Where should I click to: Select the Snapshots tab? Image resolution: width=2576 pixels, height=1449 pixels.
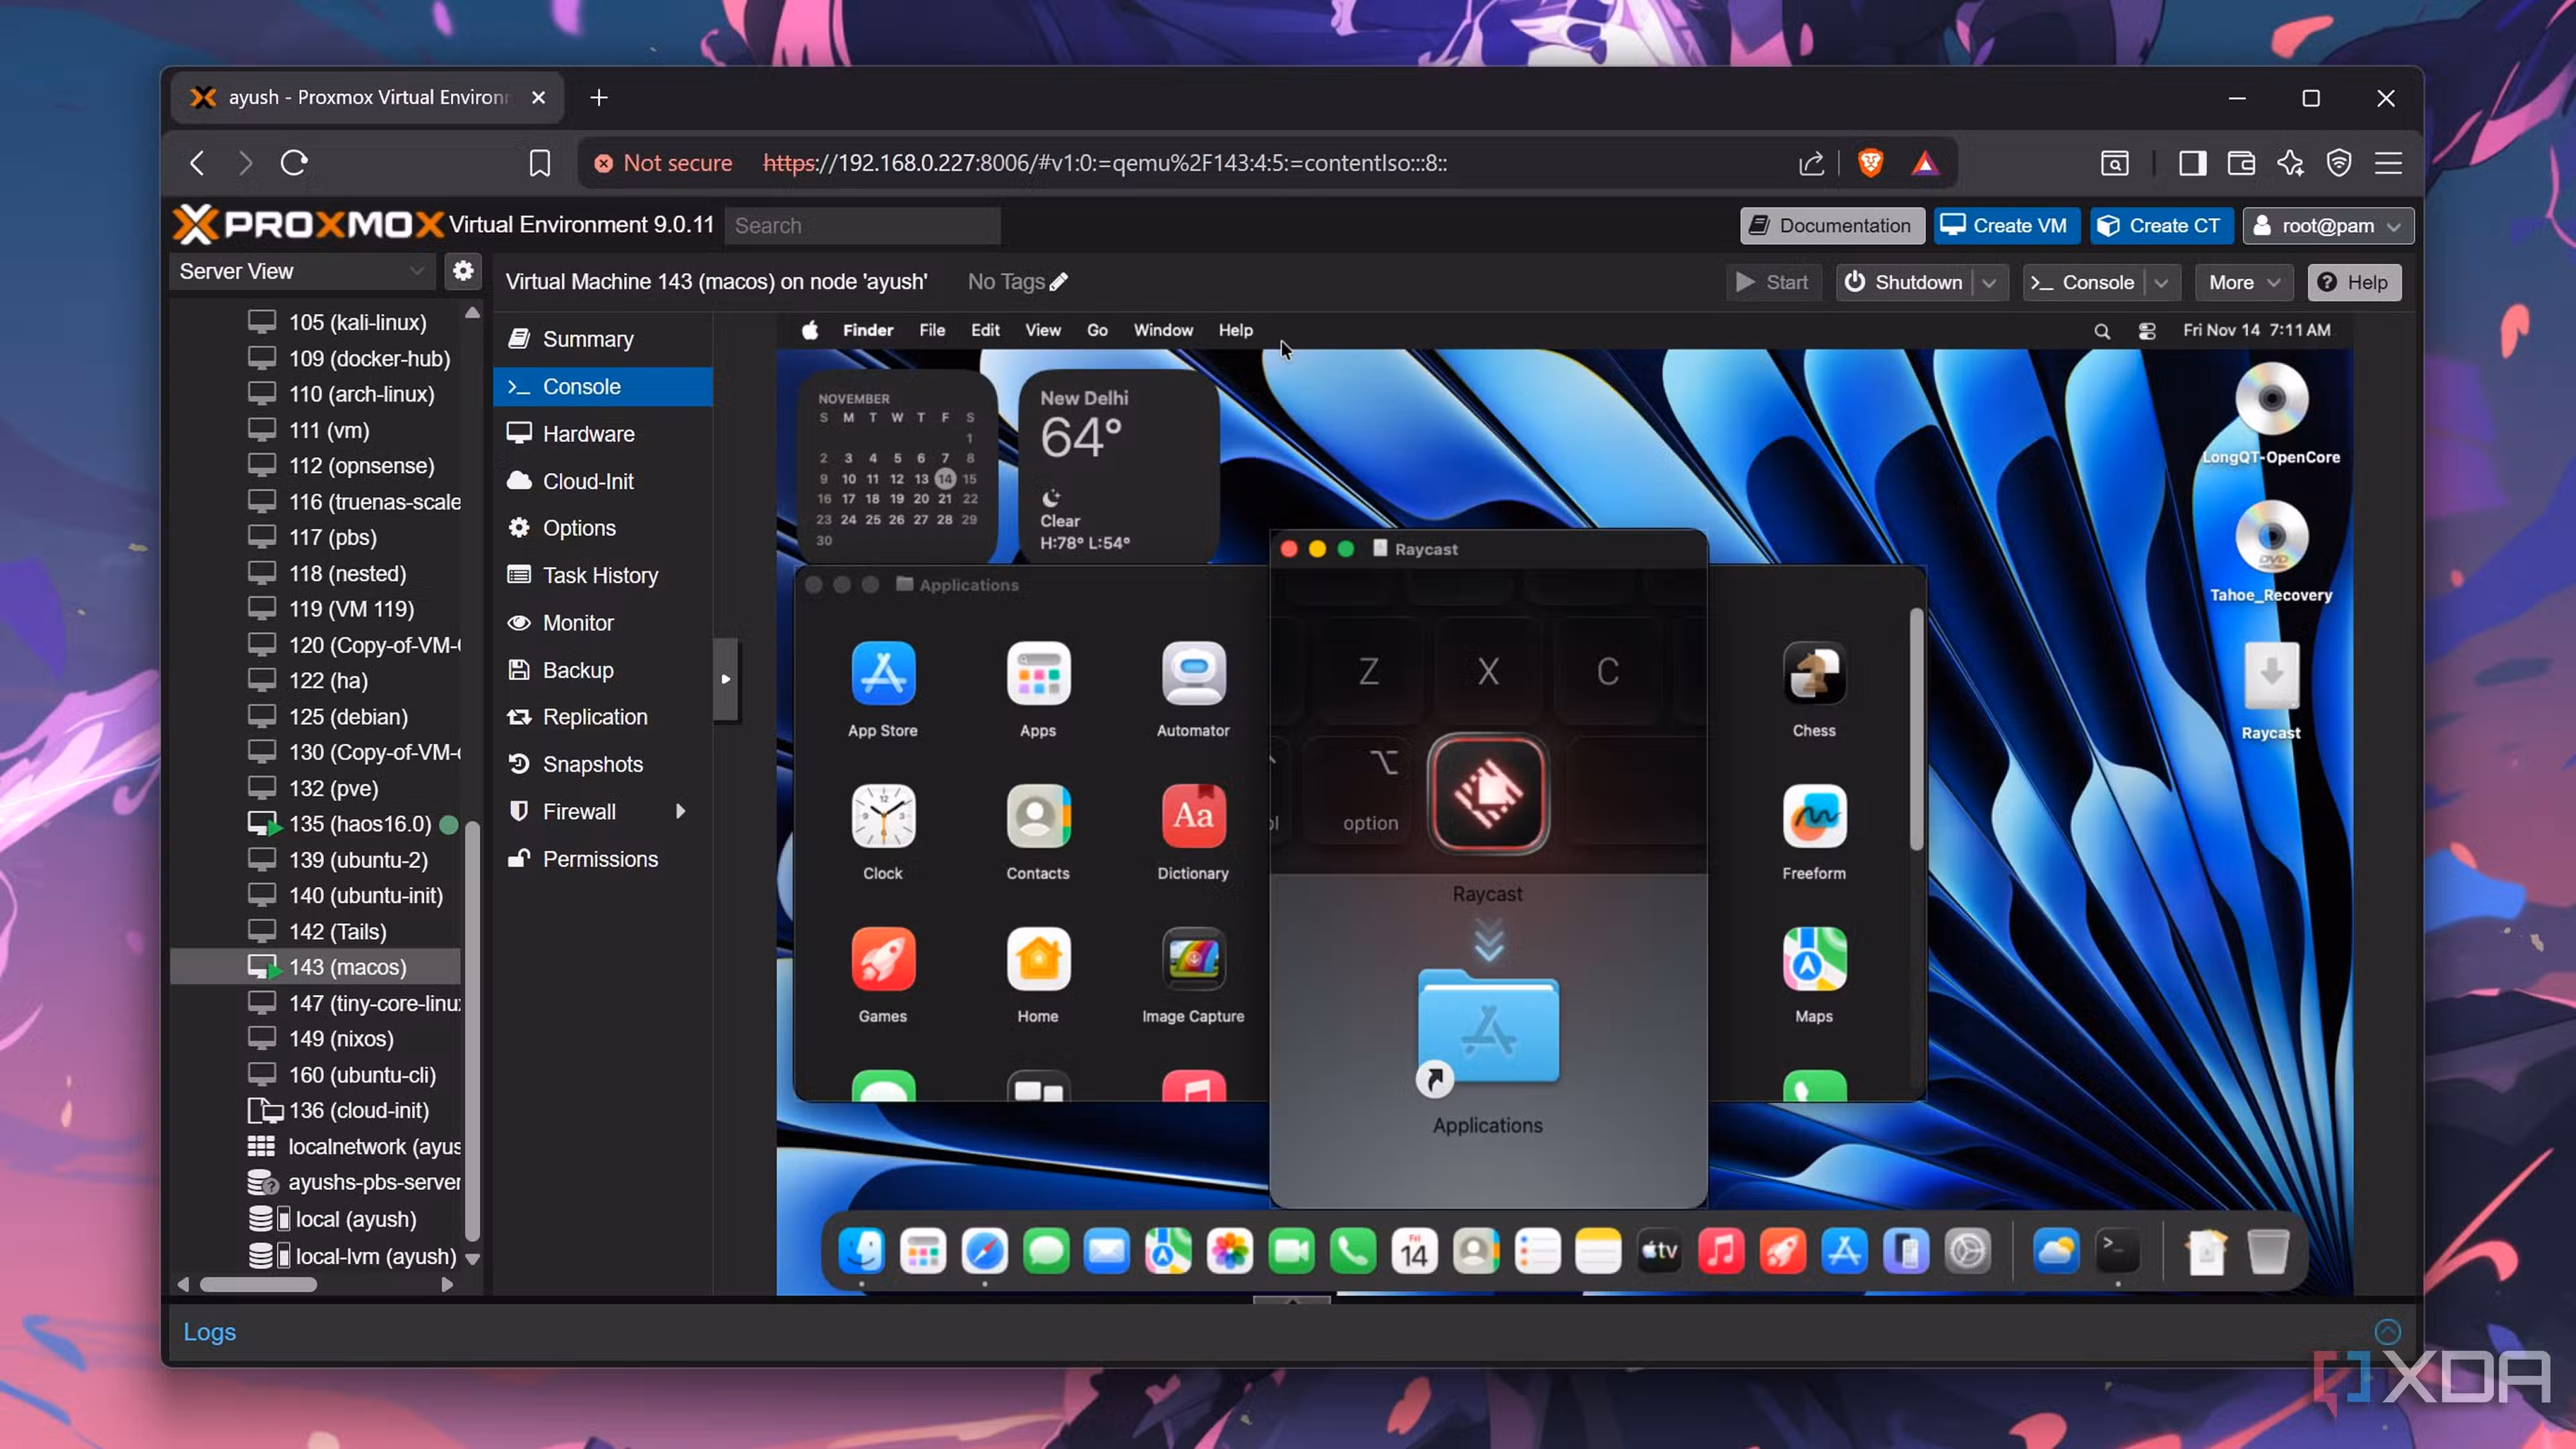coord(602,764)
